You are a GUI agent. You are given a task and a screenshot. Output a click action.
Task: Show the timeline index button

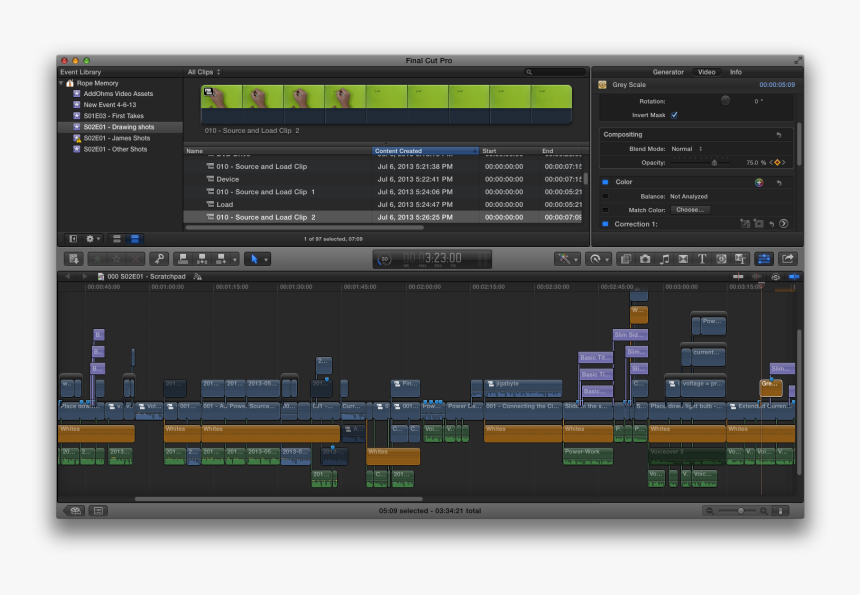pos(98,511)
